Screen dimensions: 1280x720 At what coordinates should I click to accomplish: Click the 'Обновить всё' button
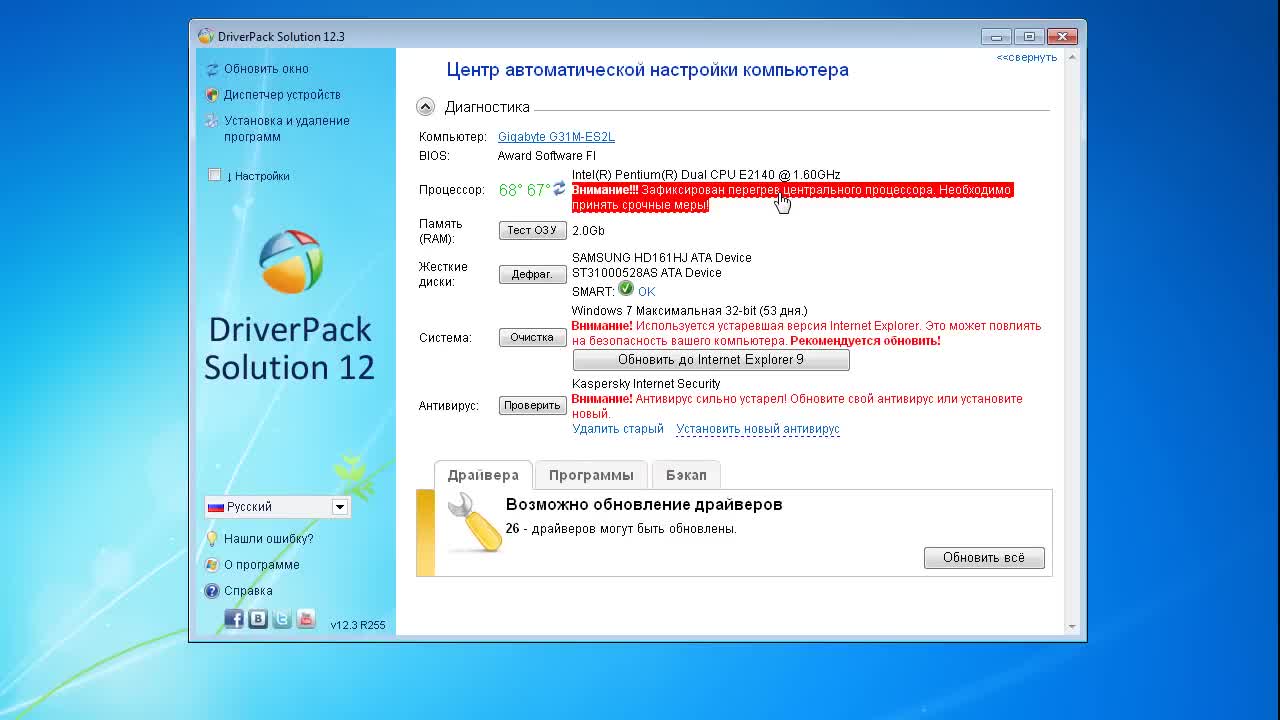click(984, 558)
